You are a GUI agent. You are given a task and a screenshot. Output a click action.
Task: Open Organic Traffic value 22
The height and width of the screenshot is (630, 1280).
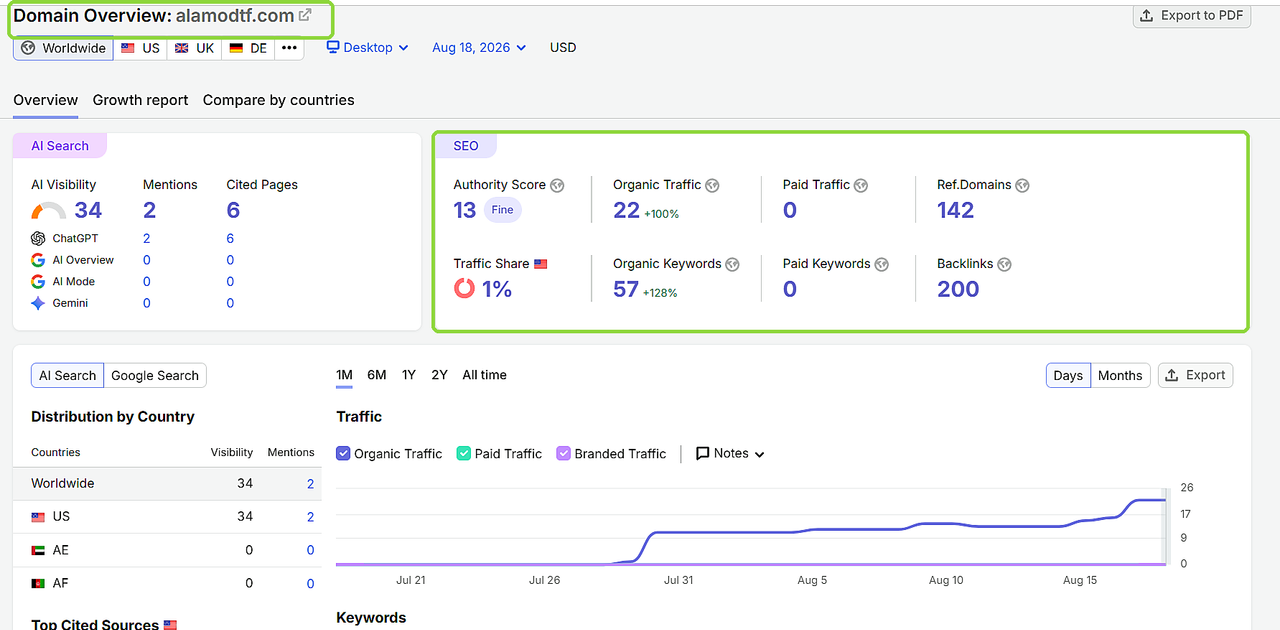[626, 210]
